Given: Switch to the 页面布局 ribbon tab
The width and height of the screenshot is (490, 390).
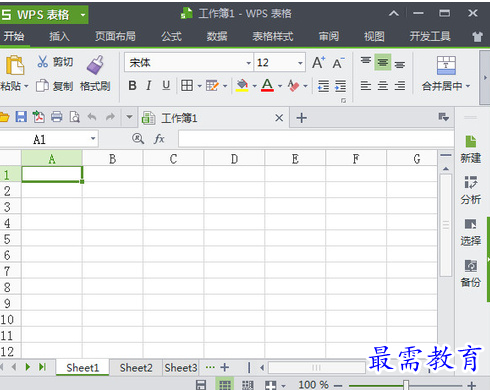Looking at the screenshot, I should click(x=115, y=36).
